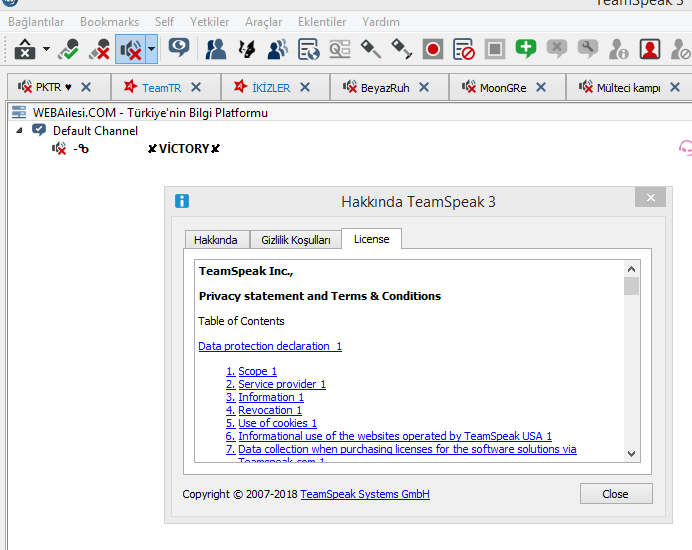The width and height of the screenshot is (692, 550).
Task: Open the Self menu
Action: click(164, 22)
